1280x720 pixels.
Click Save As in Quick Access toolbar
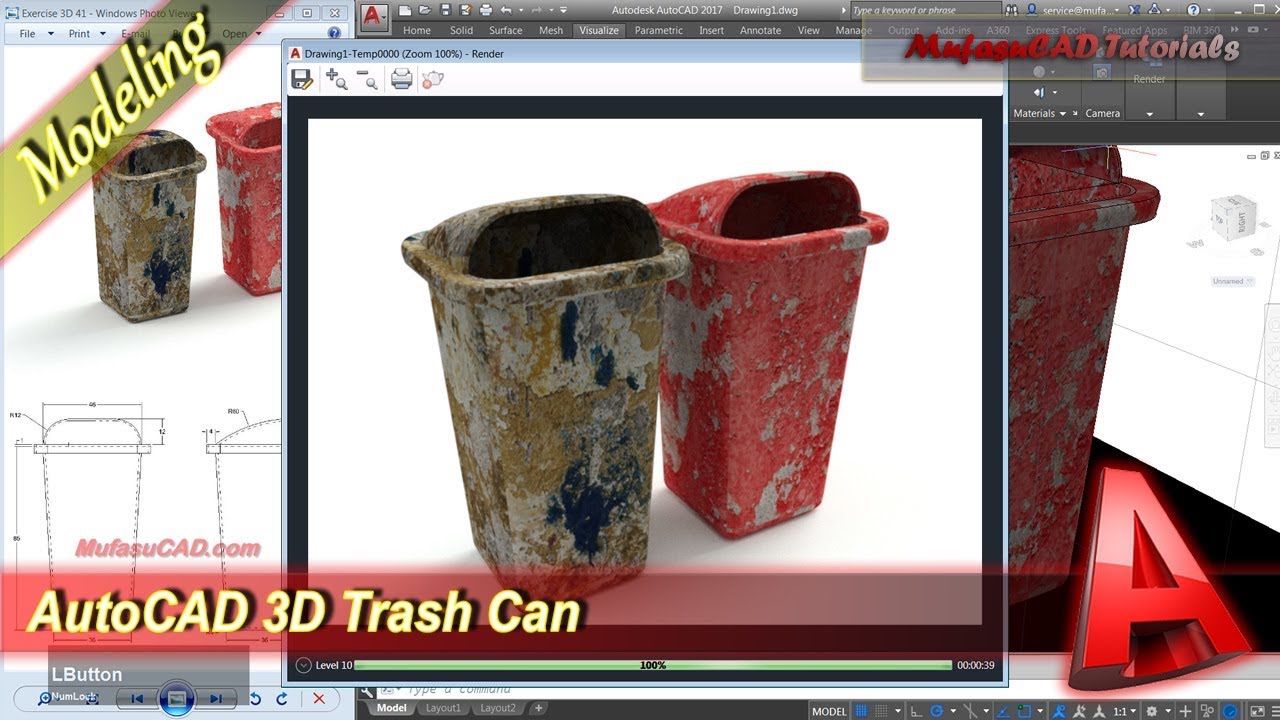click(466, 10)
